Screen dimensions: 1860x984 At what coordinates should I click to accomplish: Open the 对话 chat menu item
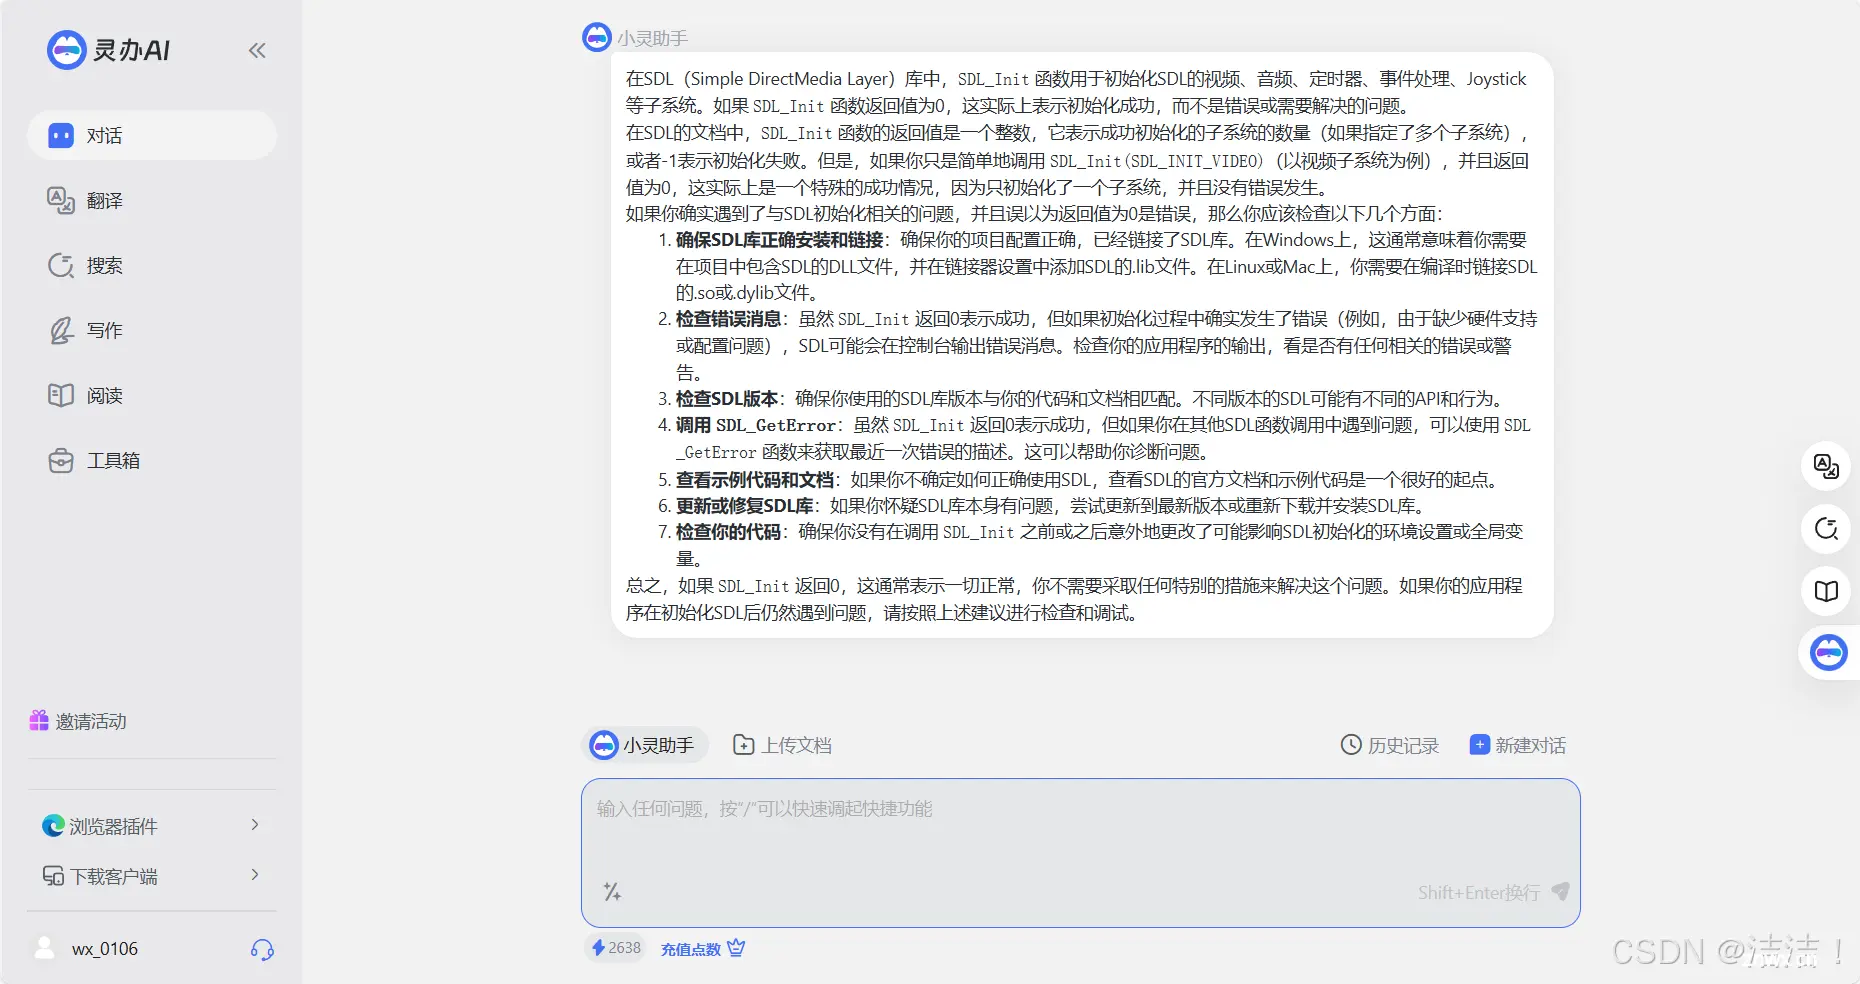click(152, 135)
